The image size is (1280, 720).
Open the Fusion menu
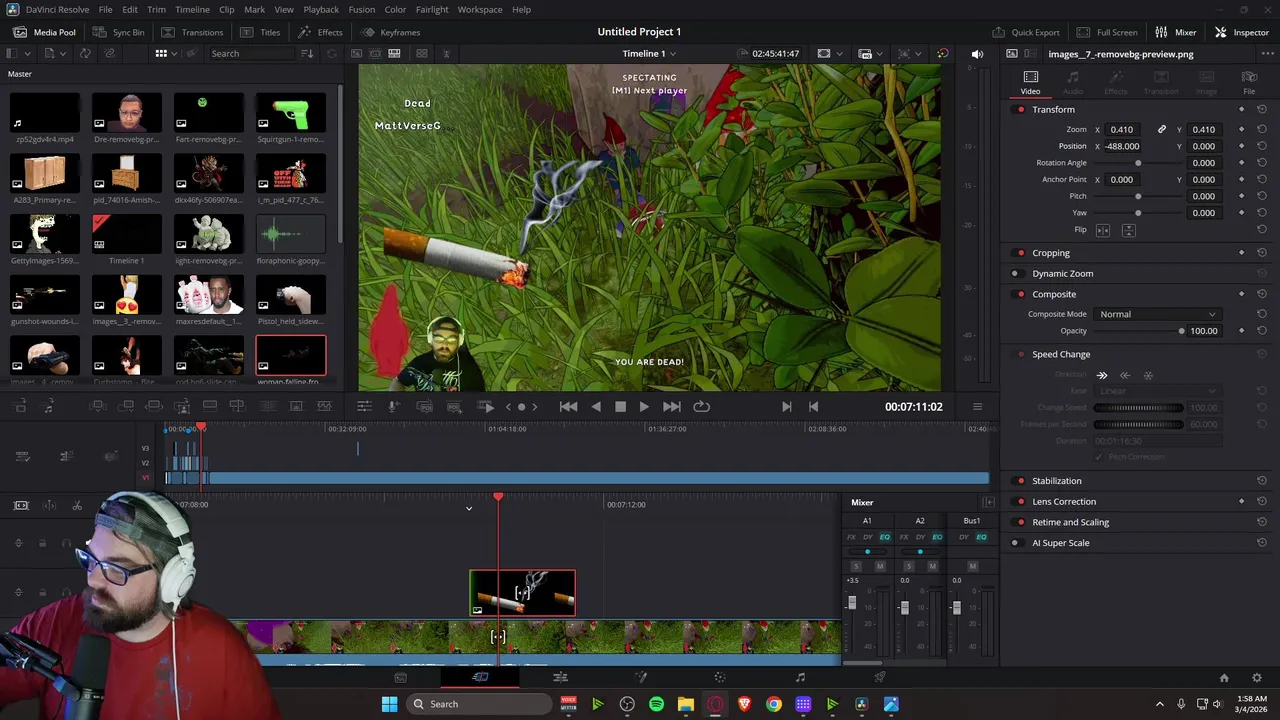click(362, 9)
